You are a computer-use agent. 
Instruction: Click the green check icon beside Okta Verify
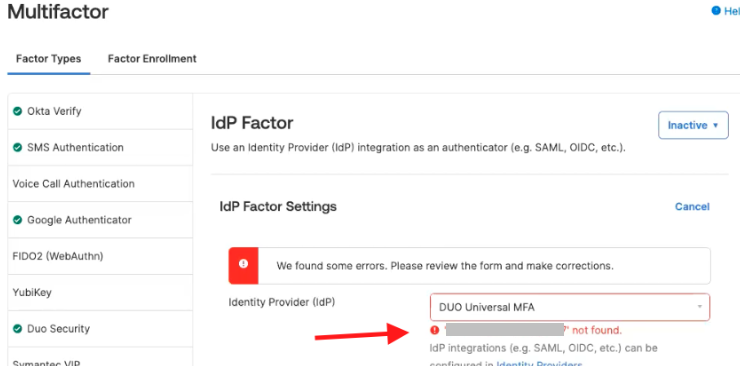(17, 111)
